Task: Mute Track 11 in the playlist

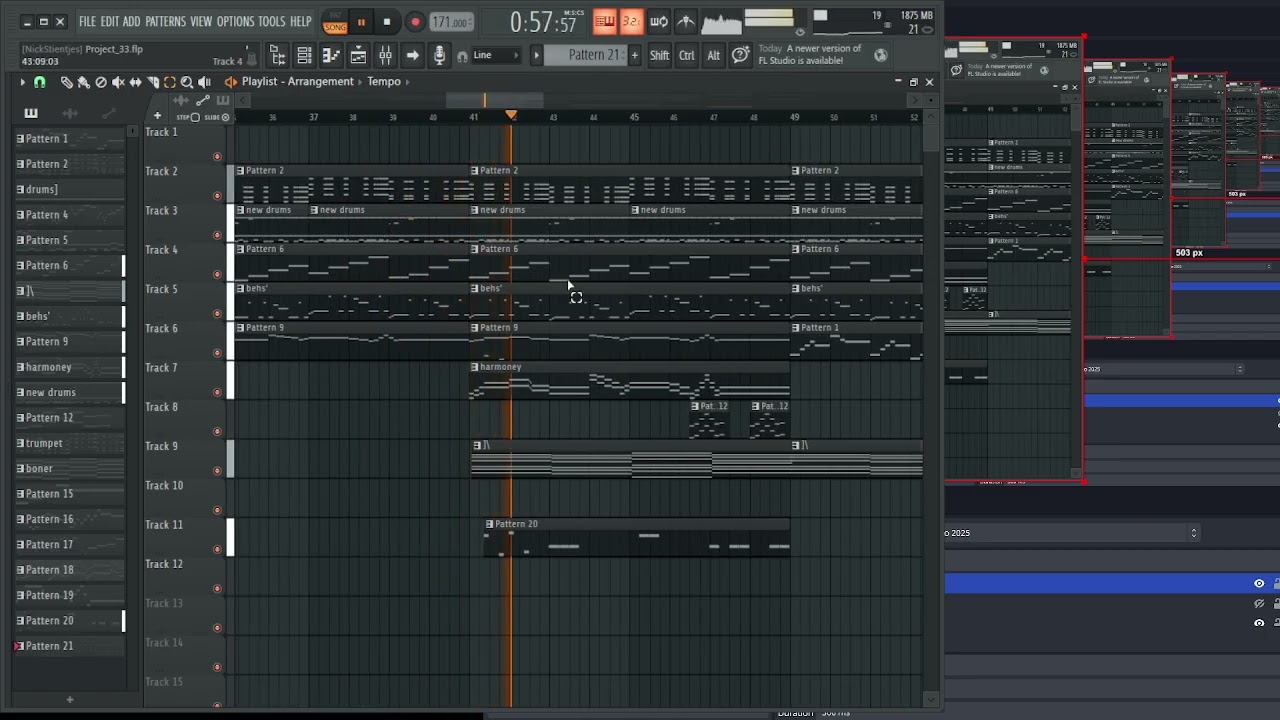Action: coord(217,549)
